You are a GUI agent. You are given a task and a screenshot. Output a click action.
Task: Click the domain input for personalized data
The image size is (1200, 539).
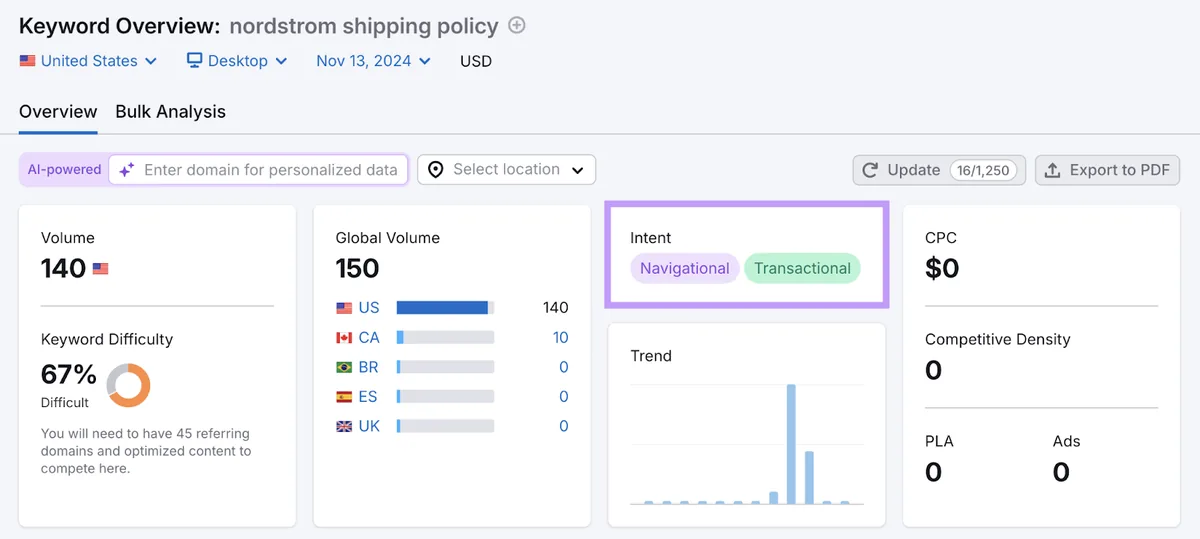[x=258, y=170]
